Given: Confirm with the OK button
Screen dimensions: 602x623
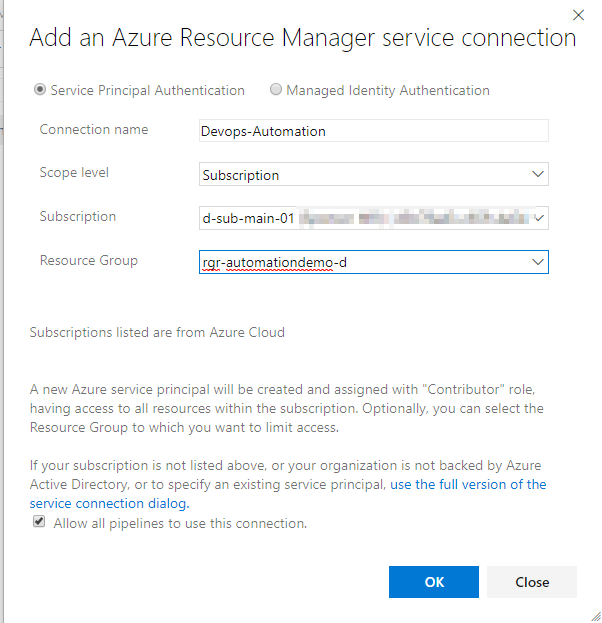Looking at the screenshot, I should pos(434,582).
